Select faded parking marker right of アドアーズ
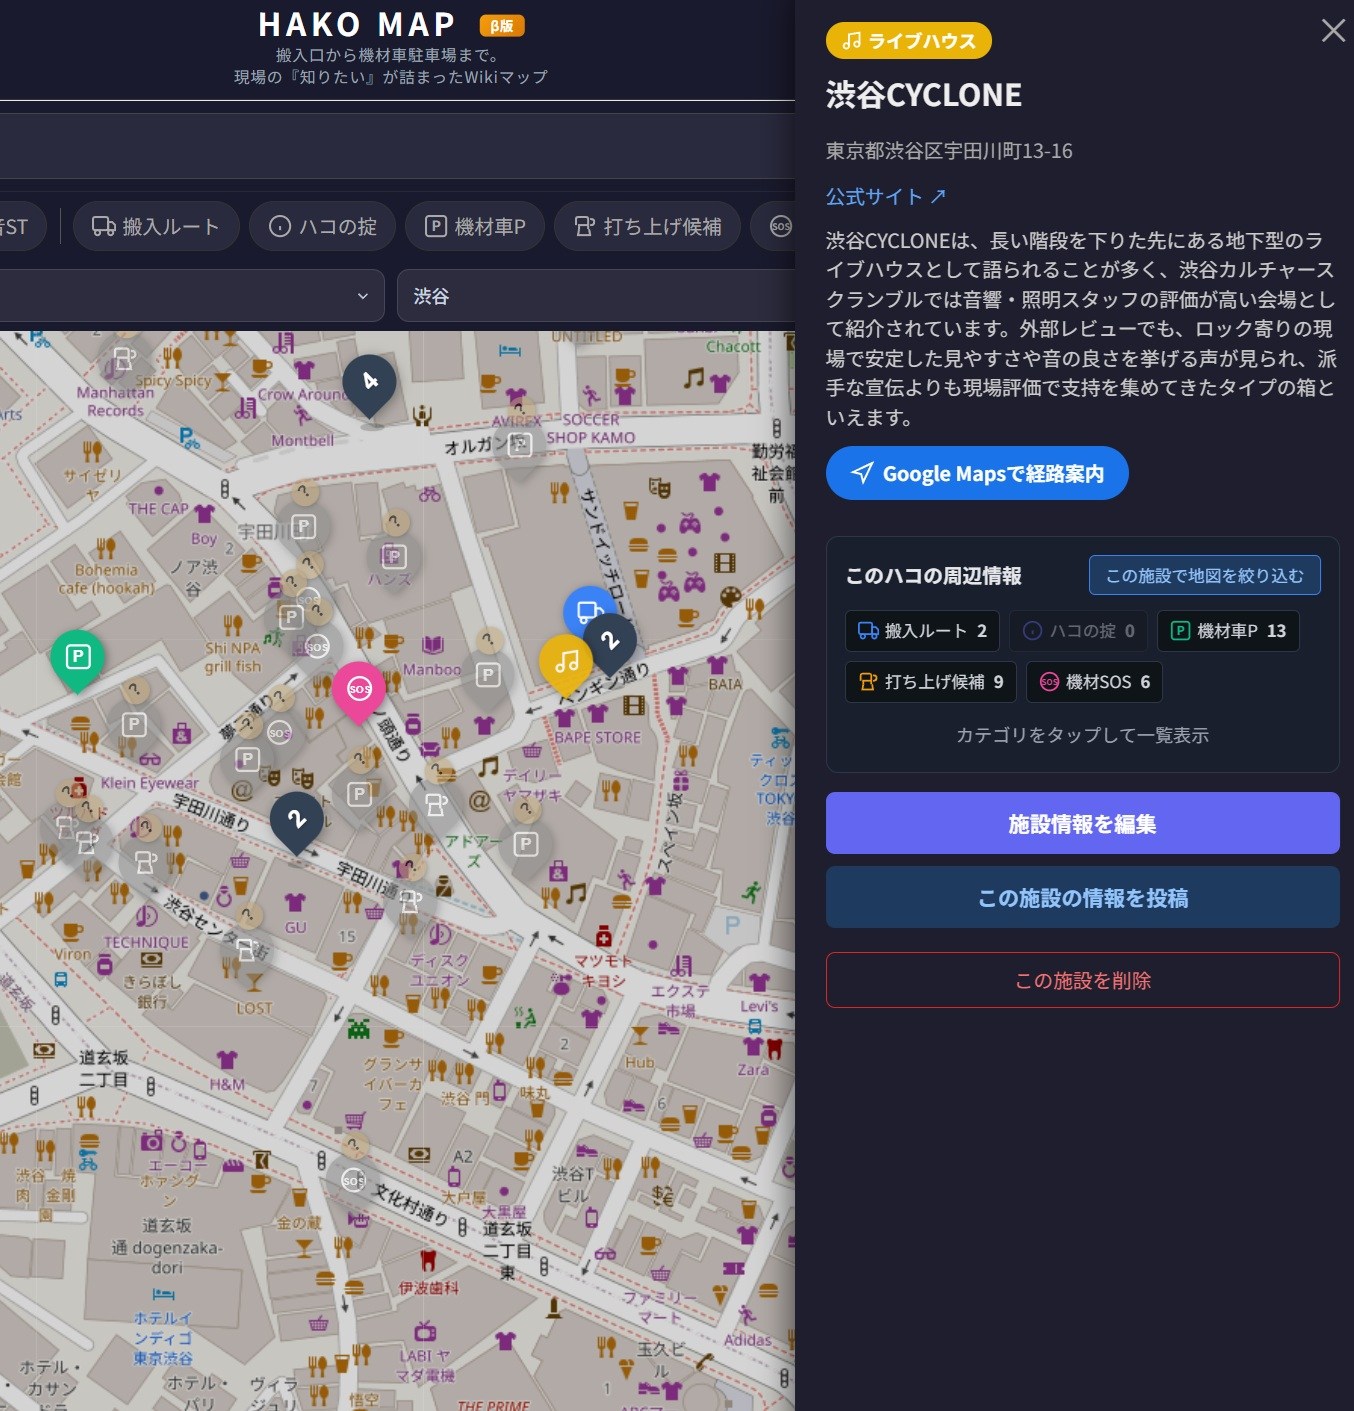1354x1411 pixels. click(x=525, y=844)
